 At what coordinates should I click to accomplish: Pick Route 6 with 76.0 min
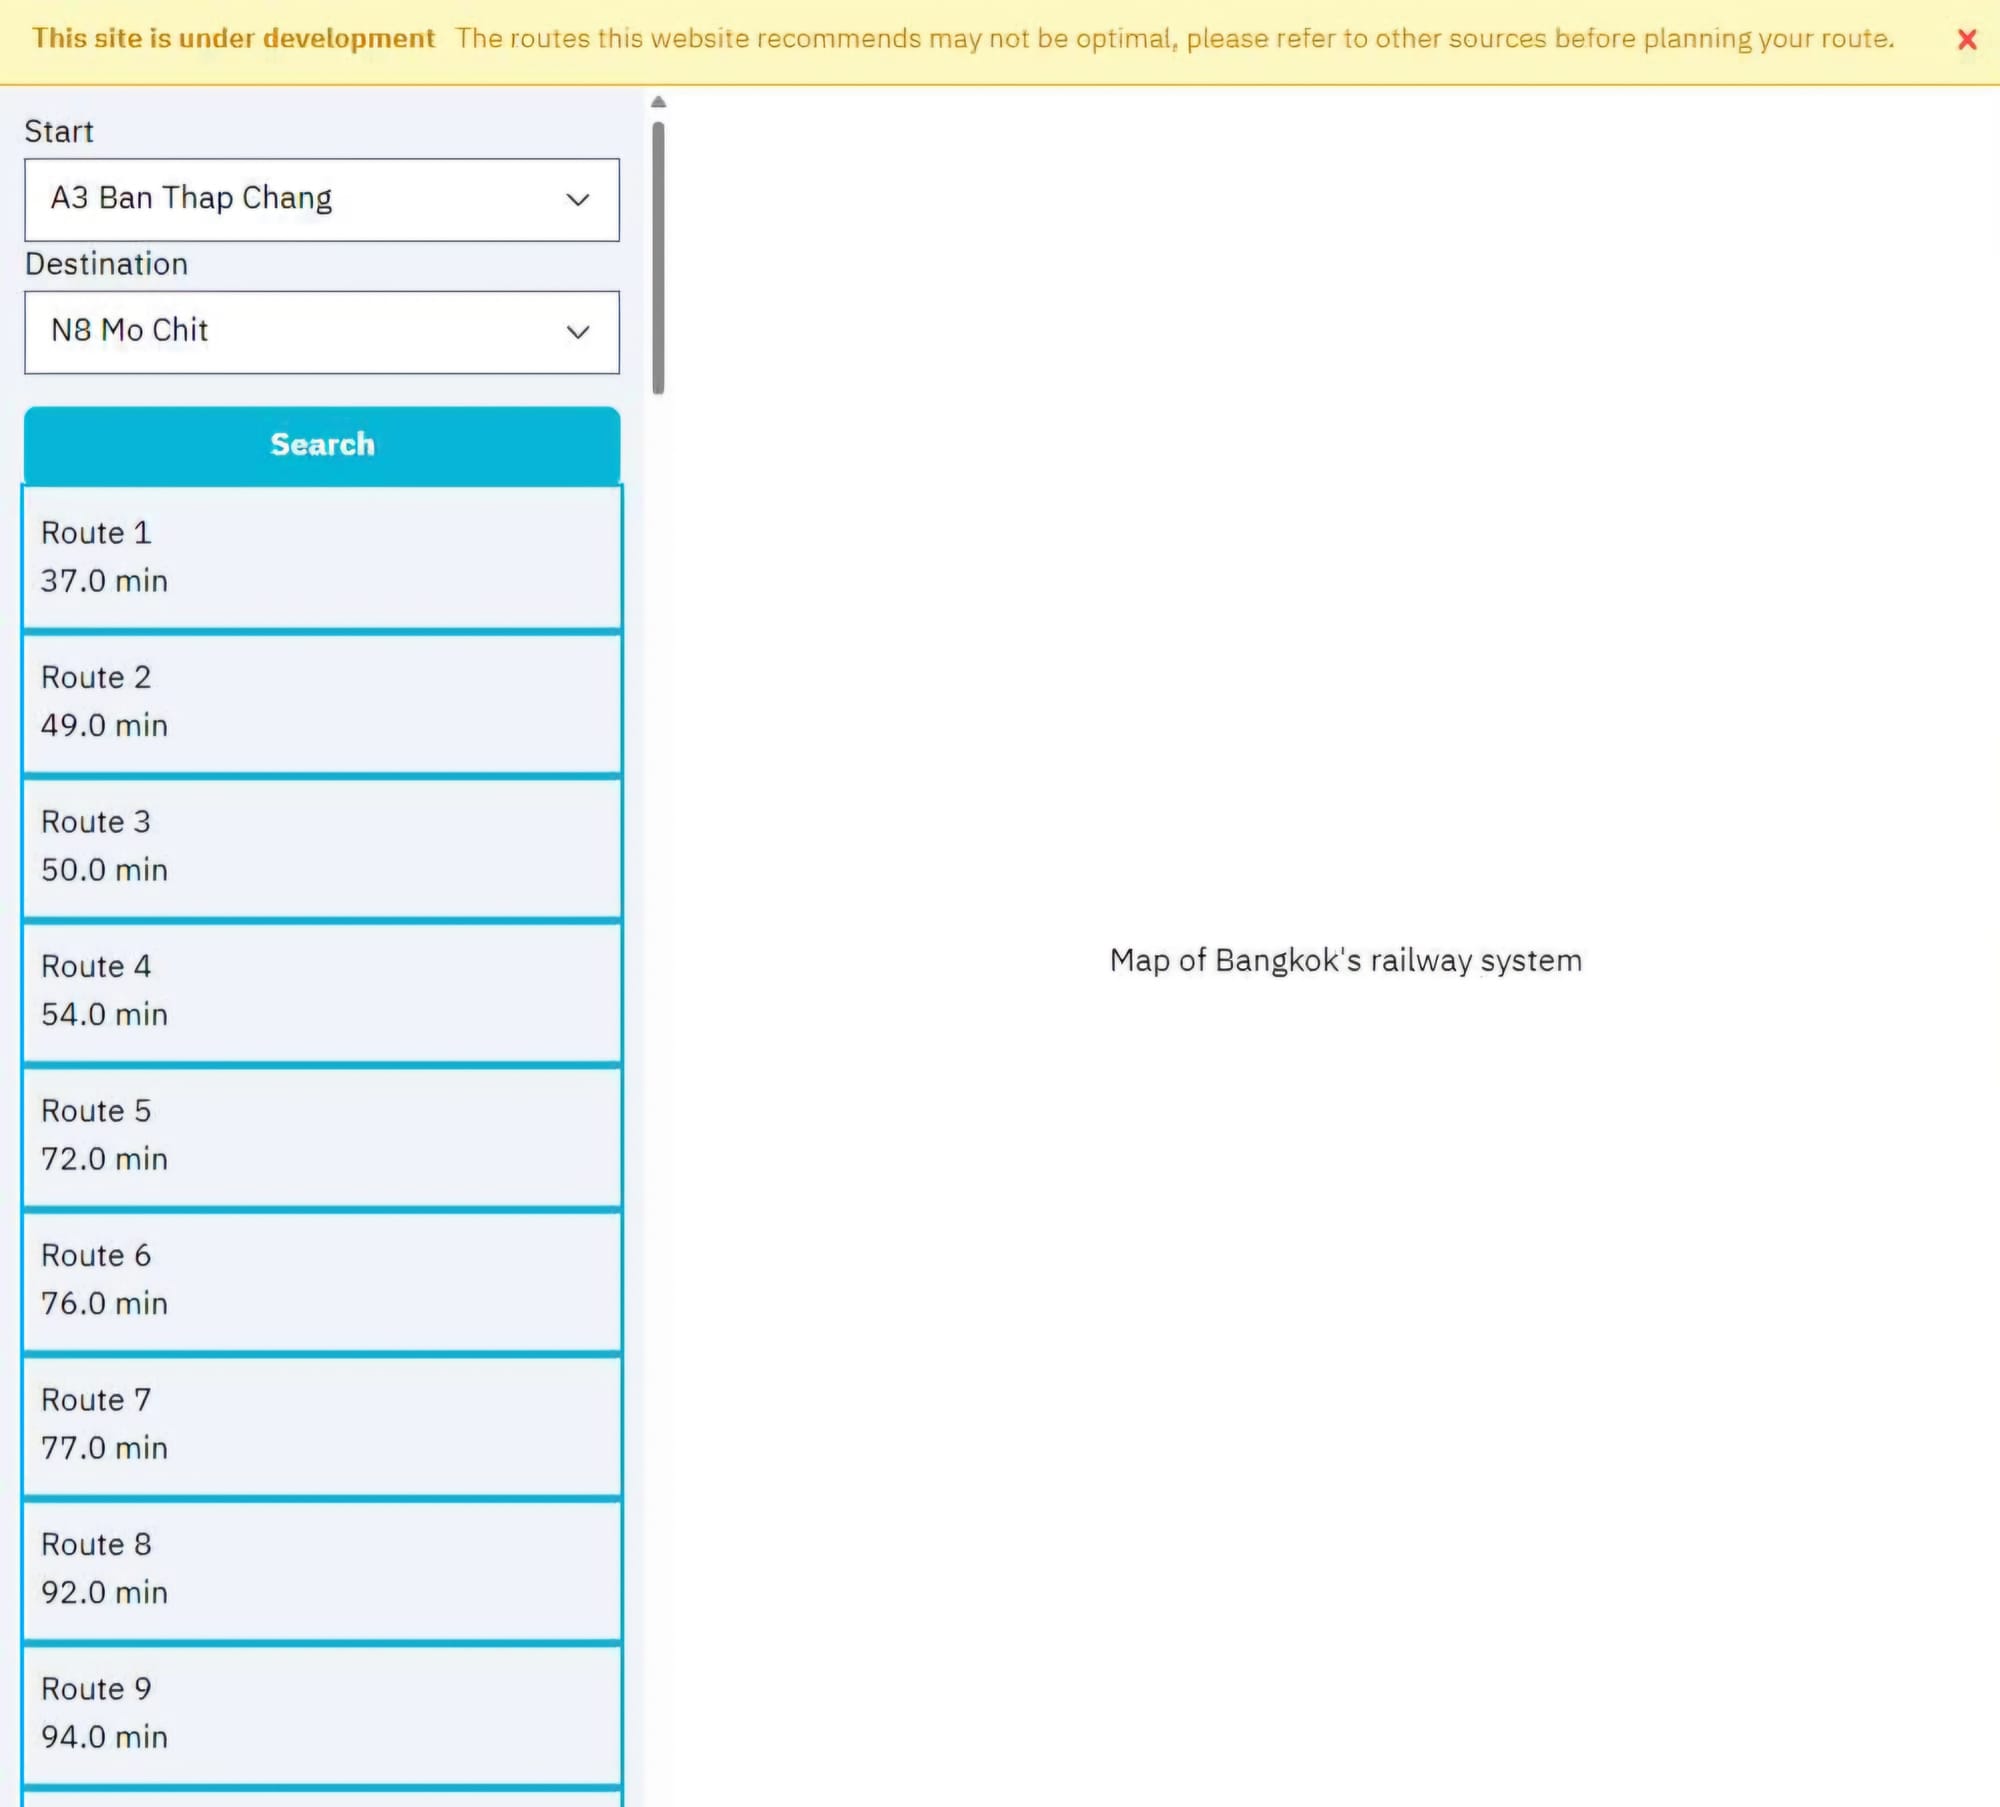coord(321,1280)
